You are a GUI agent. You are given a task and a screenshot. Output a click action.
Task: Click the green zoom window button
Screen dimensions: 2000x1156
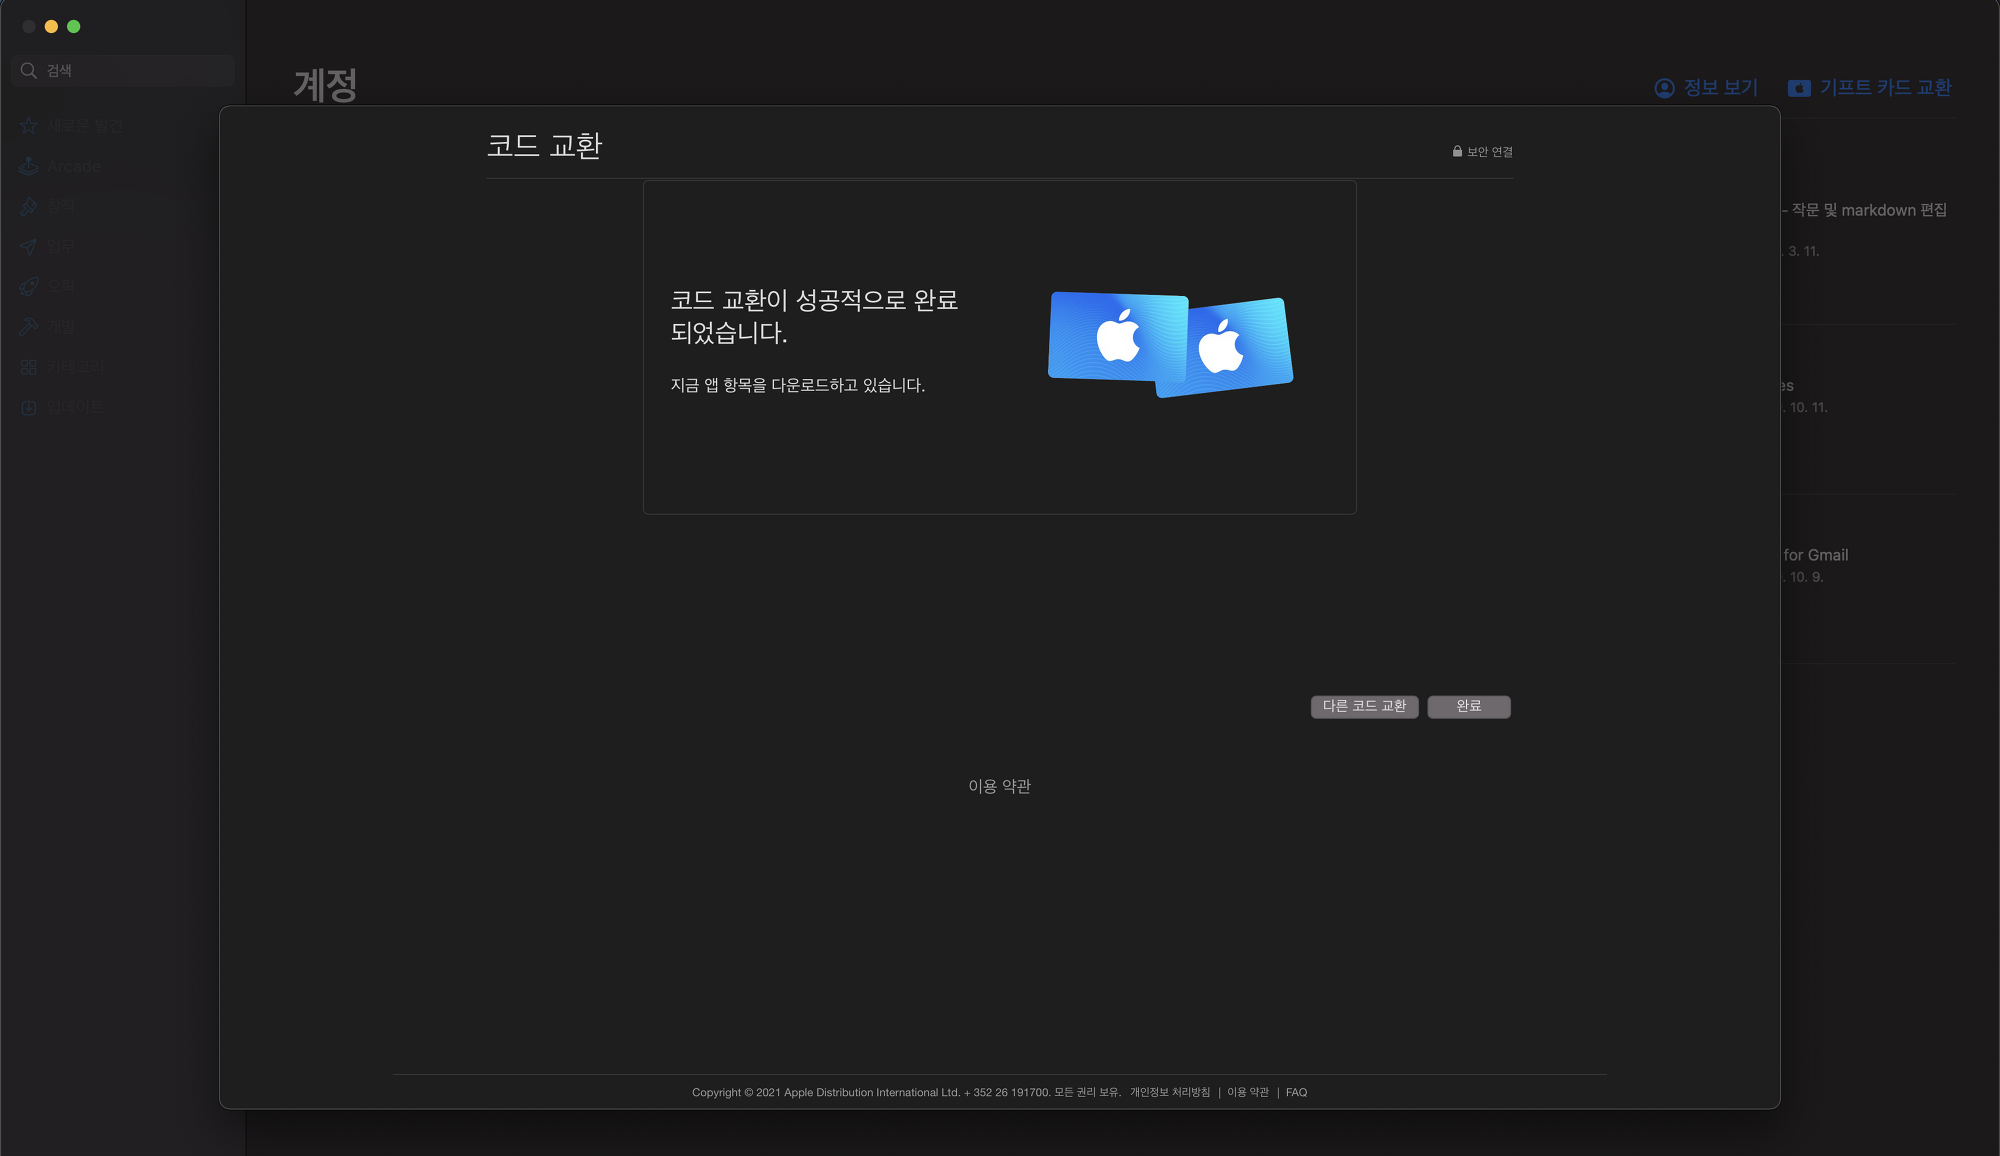point(73,27)
